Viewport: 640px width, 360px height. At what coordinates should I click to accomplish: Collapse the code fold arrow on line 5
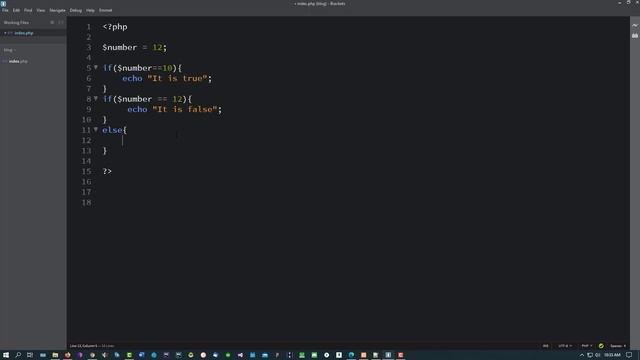(x=96, y=67)
